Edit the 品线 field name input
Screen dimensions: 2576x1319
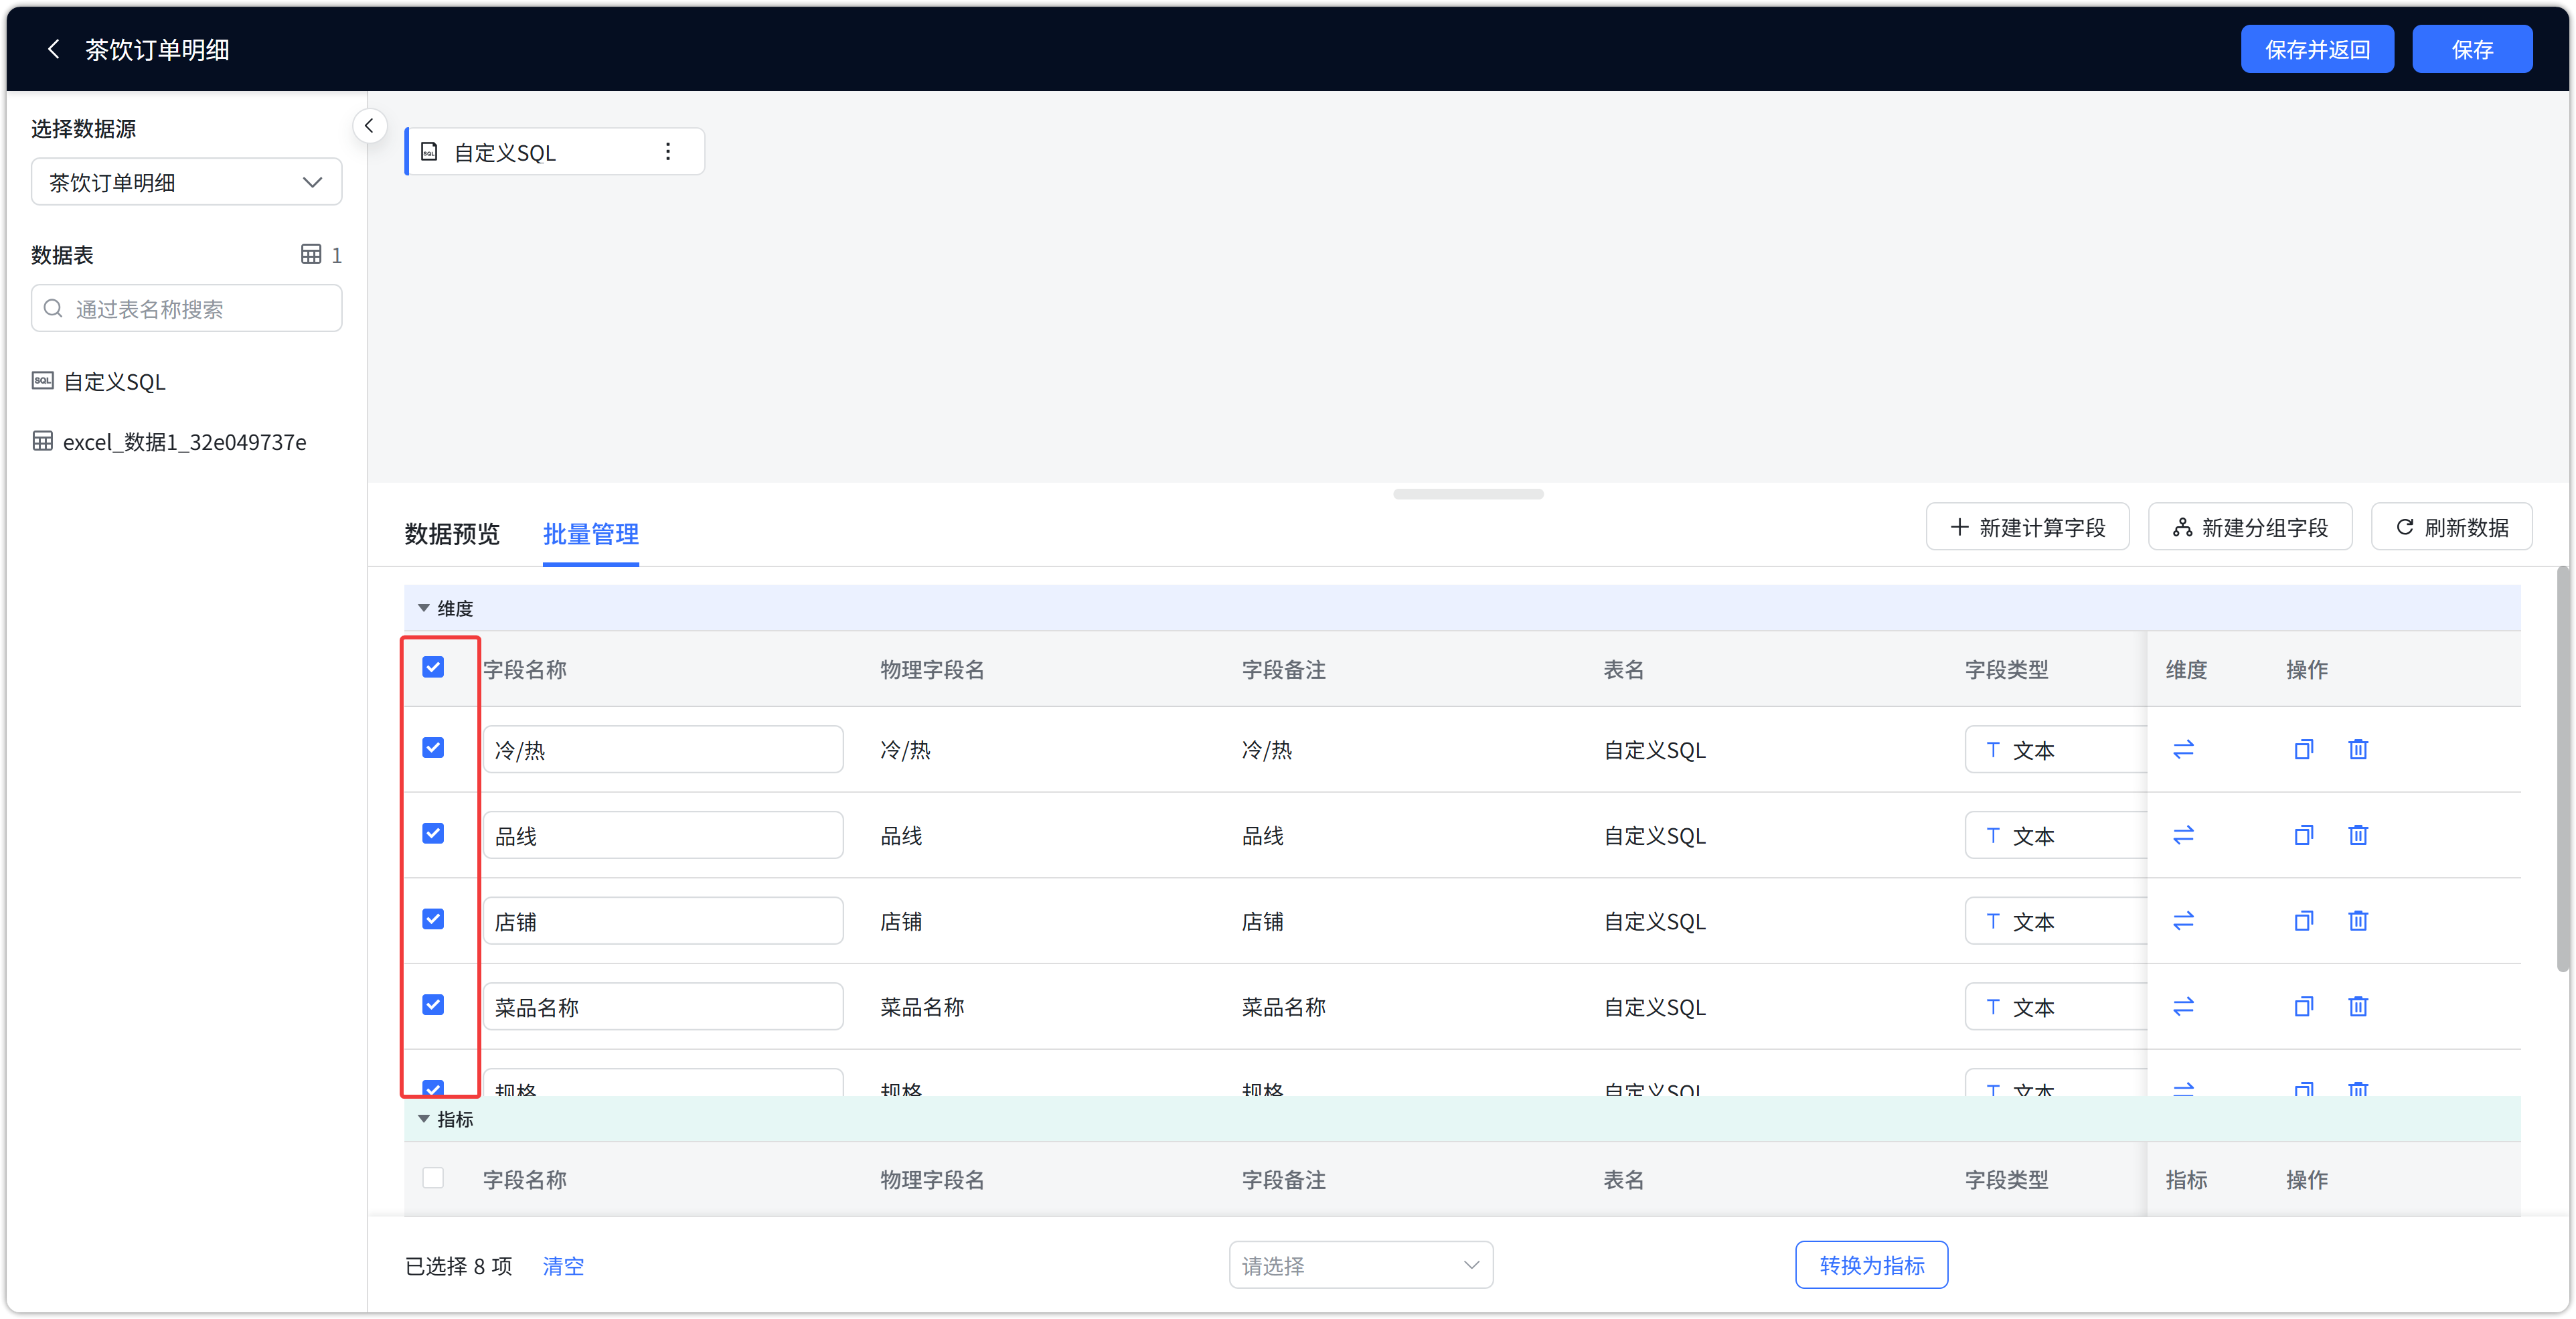(663, 836)
